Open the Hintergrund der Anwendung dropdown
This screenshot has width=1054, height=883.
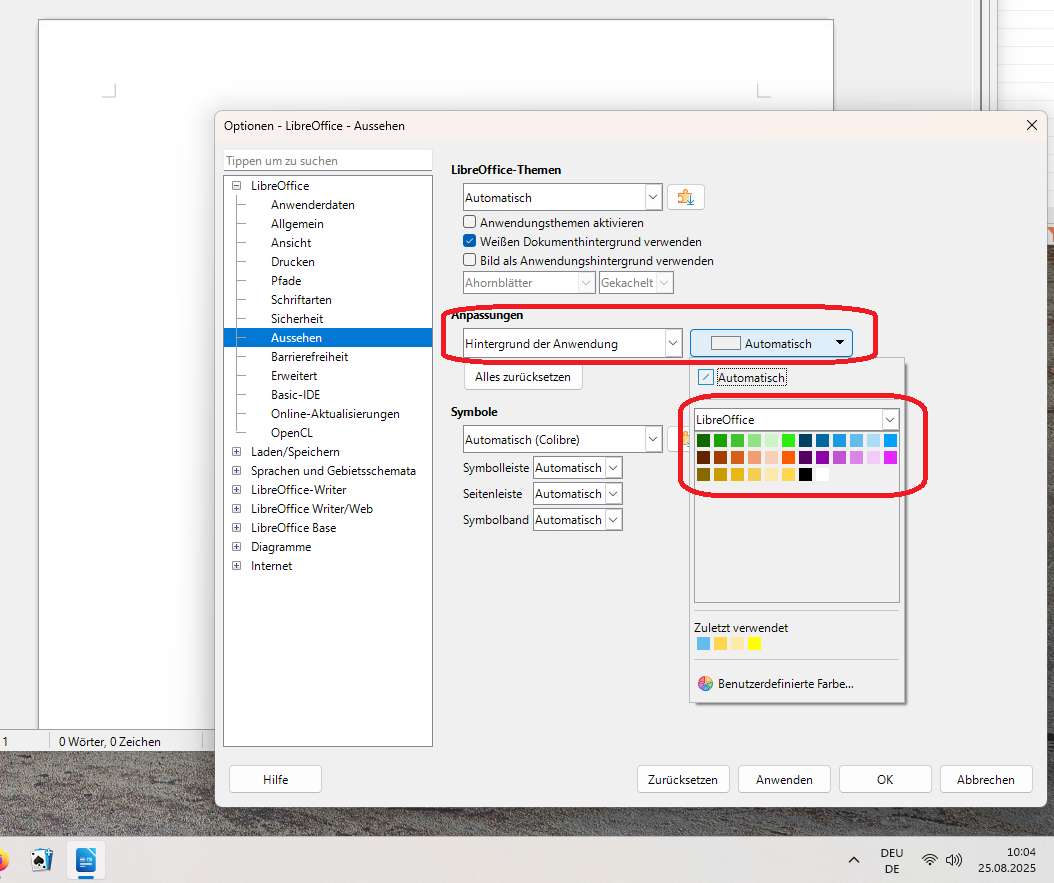point(573,343)
